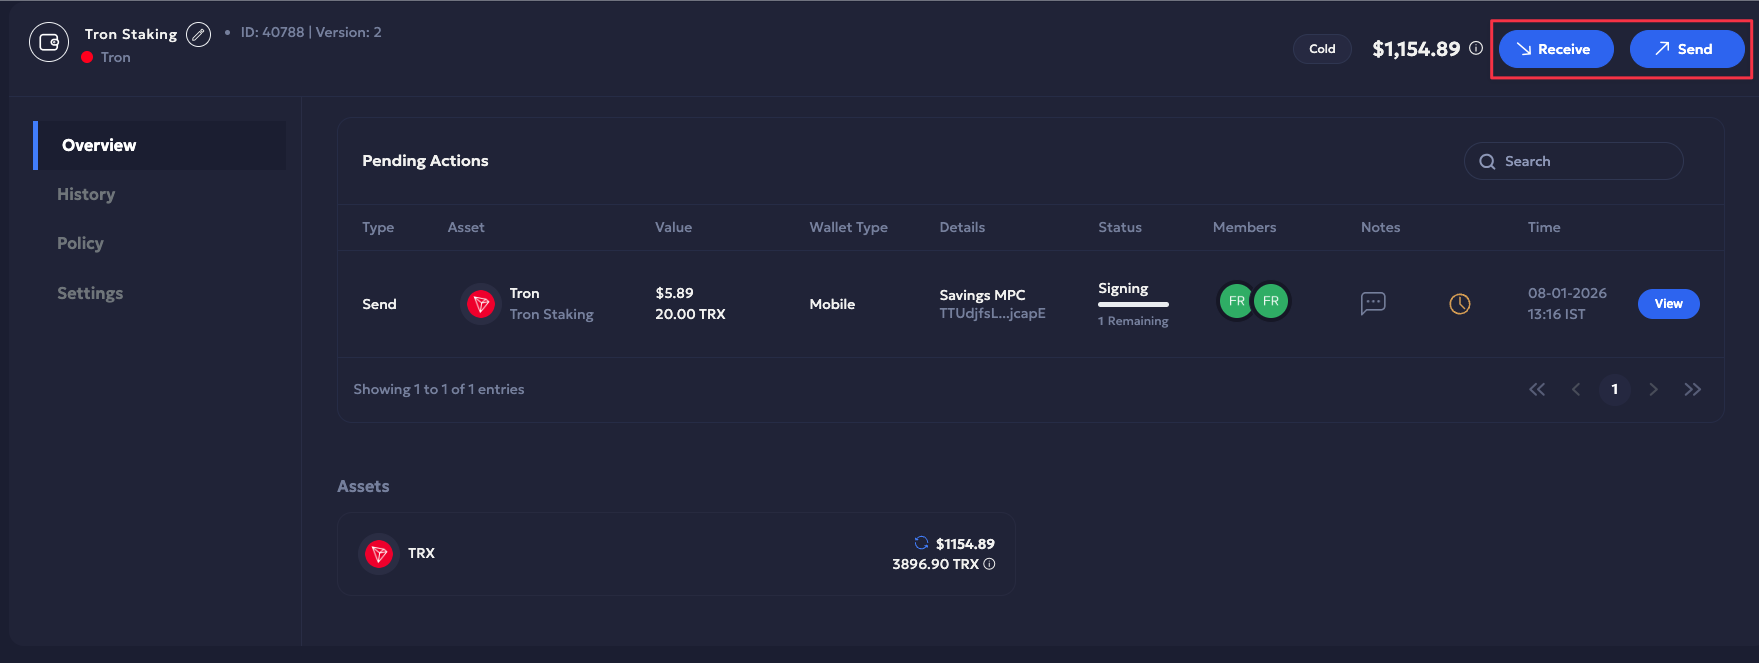1759x663 pixels.
Task: Click the Type column header
Action: point(378,227)
